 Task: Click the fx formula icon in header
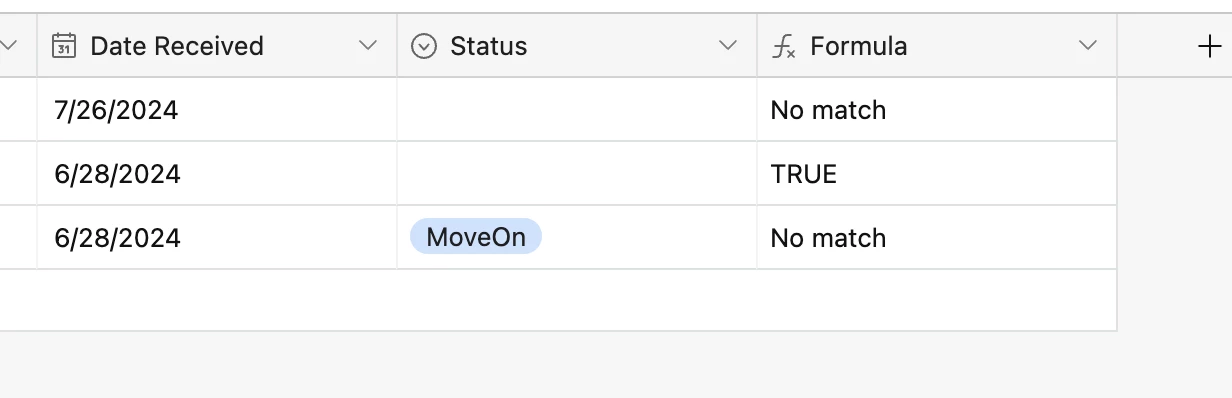coord(784,46)
